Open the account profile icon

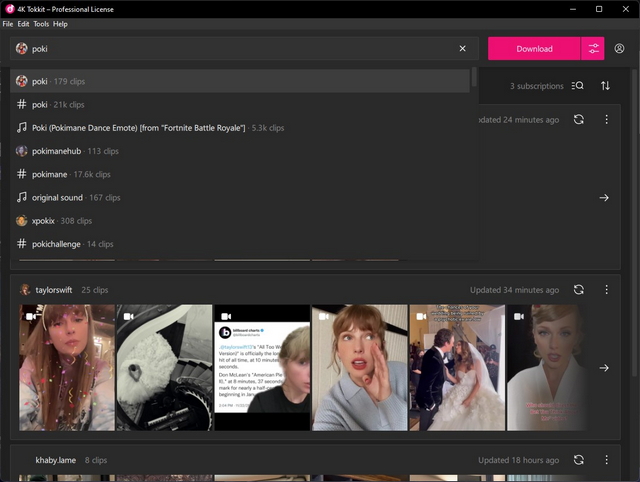(619, 49)
